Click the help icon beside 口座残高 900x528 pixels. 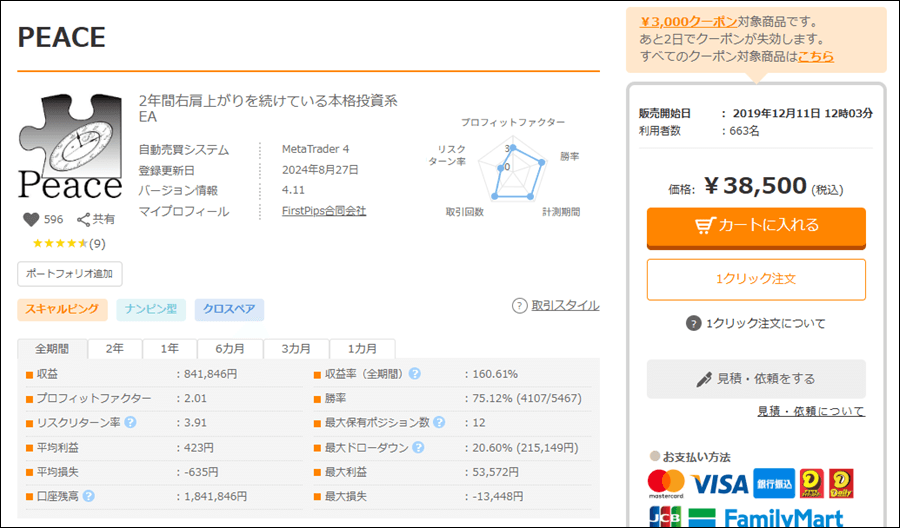(89, 496)
